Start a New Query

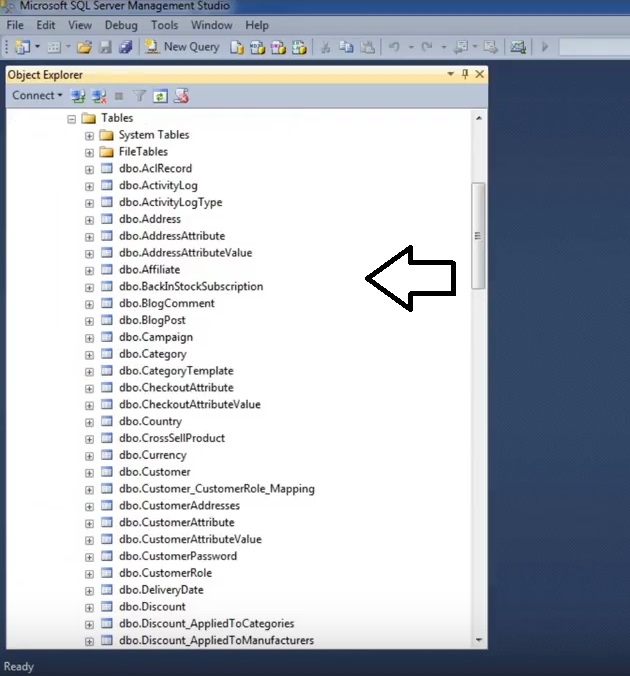point(182,47)
